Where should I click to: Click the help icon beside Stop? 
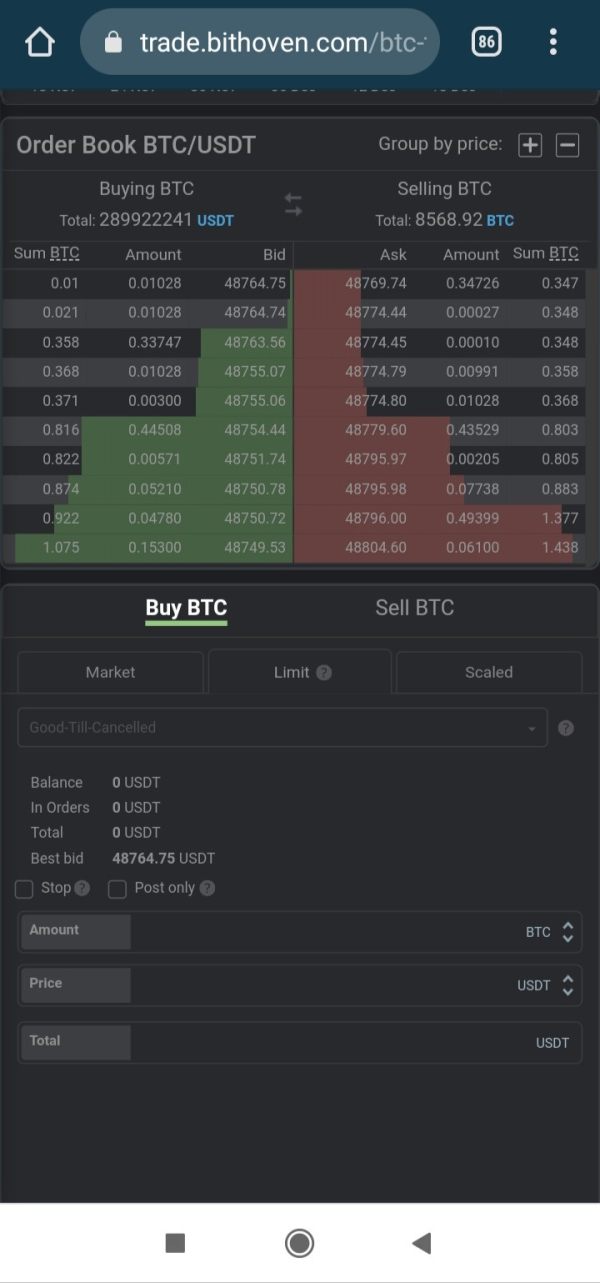pos(82,888)
